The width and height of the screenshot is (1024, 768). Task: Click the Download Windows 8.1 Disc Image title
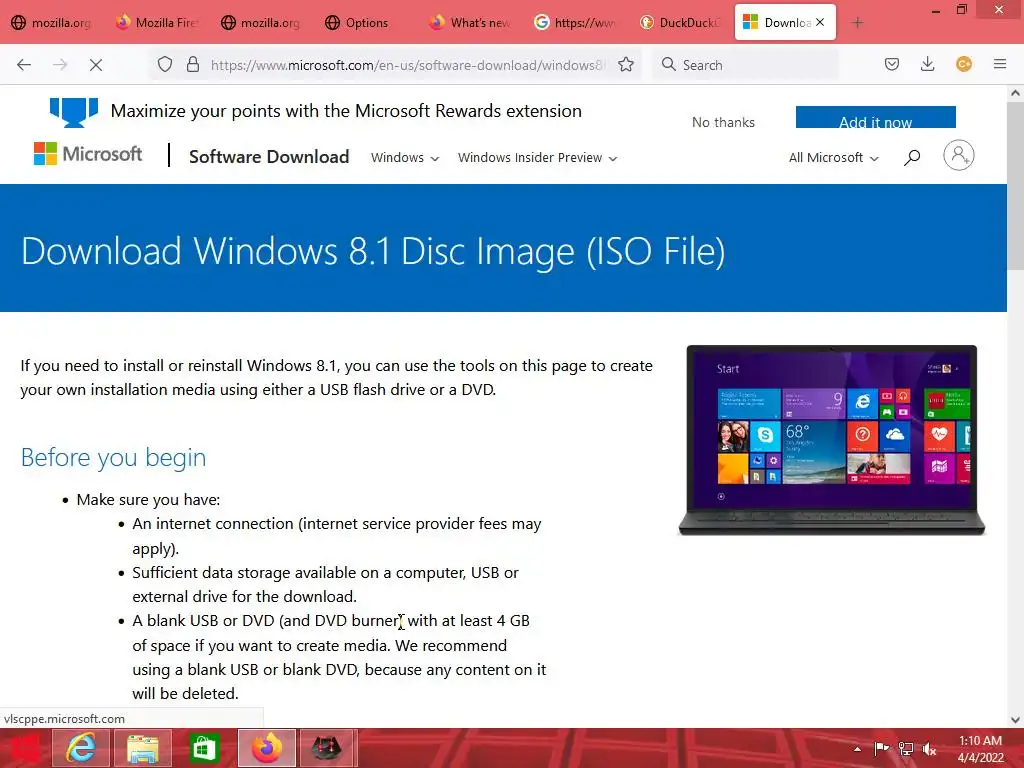tap(373, 251)
